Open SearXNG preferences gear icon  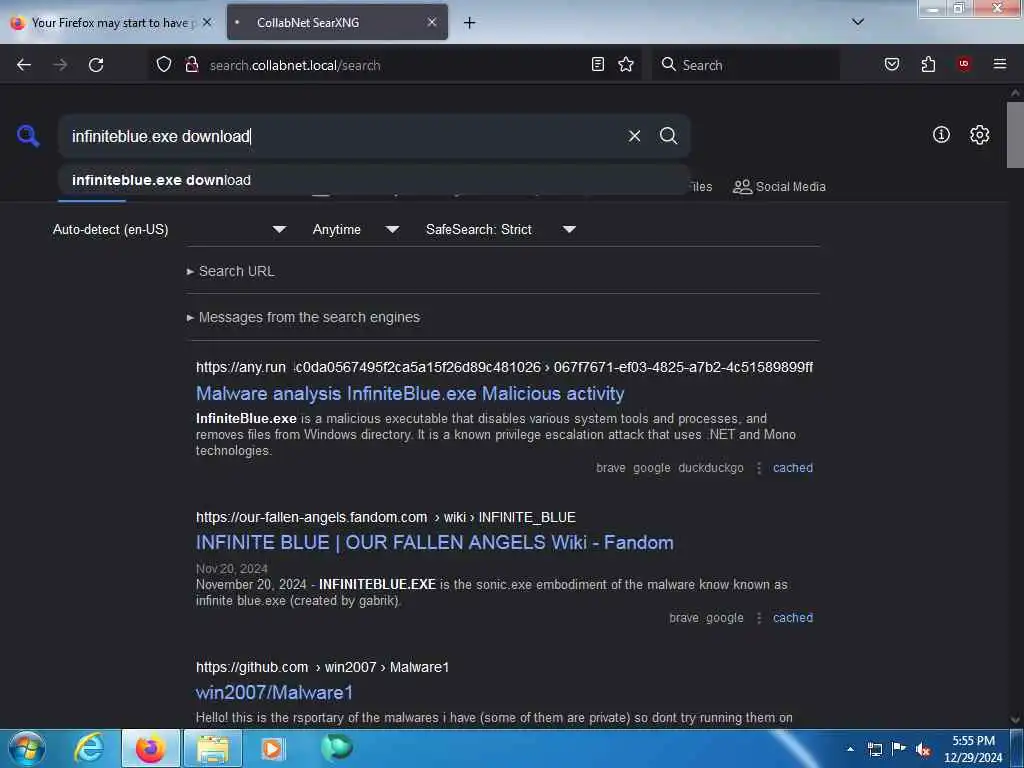(x=980, y=135)
